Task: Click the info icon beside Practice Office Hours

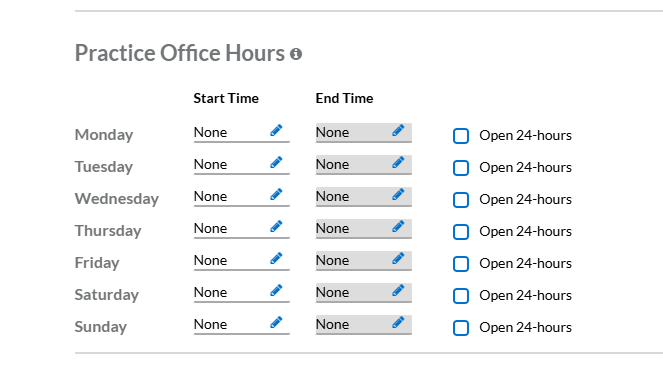Action: (x=296, y=54)
